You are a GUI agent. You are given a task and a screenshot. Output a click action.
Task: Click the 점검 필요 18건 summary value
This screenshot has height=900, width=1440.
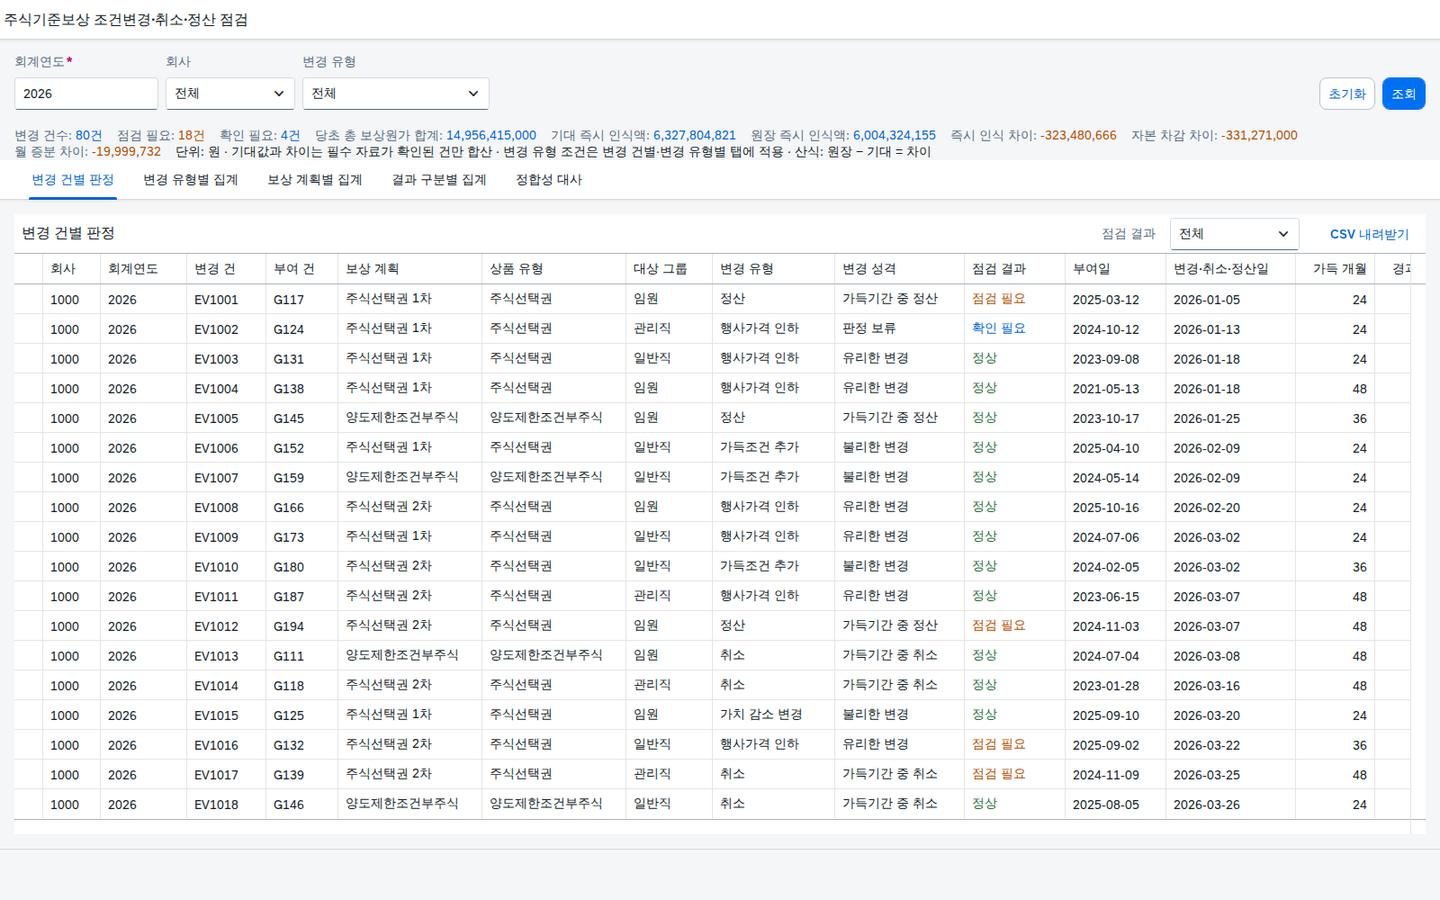click(191, 135)
